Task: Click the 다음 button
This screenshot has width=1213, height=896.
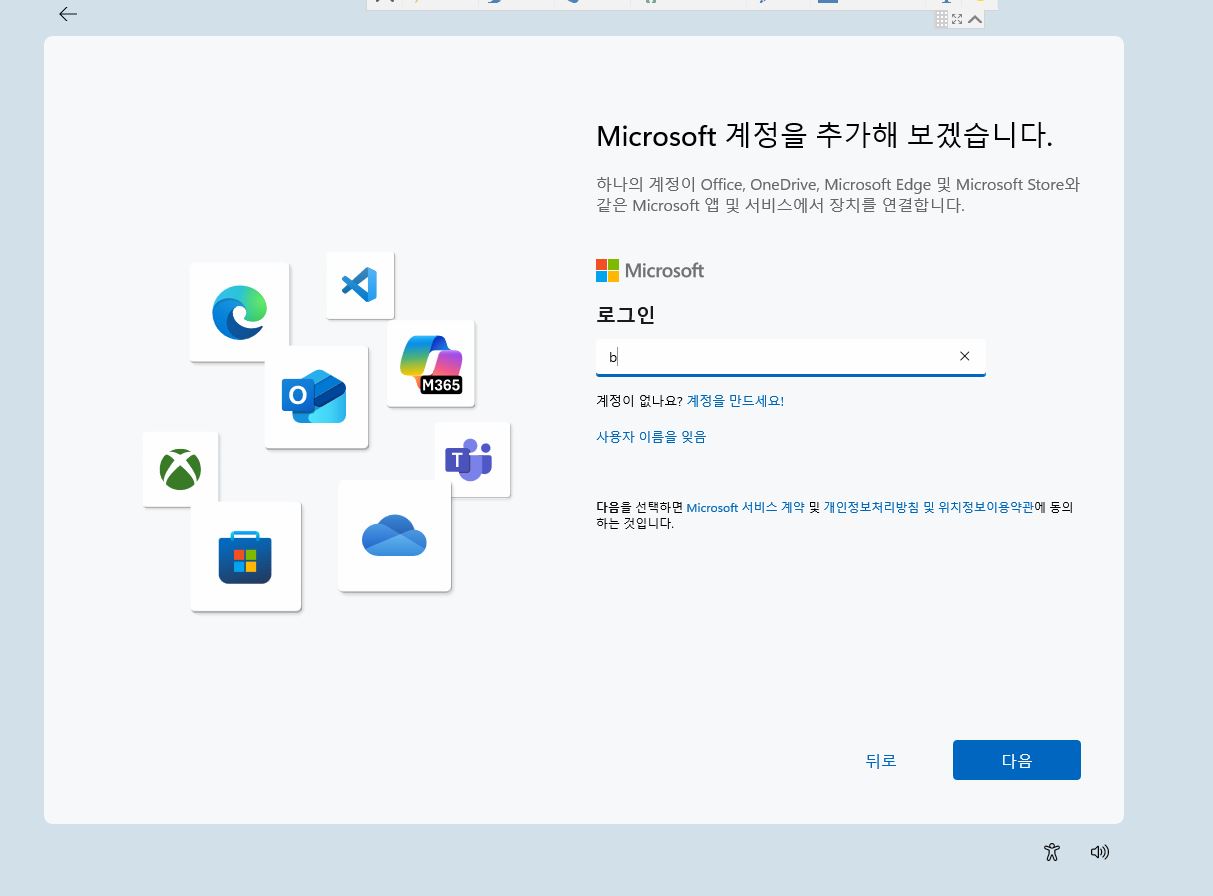Action: 1017,760
